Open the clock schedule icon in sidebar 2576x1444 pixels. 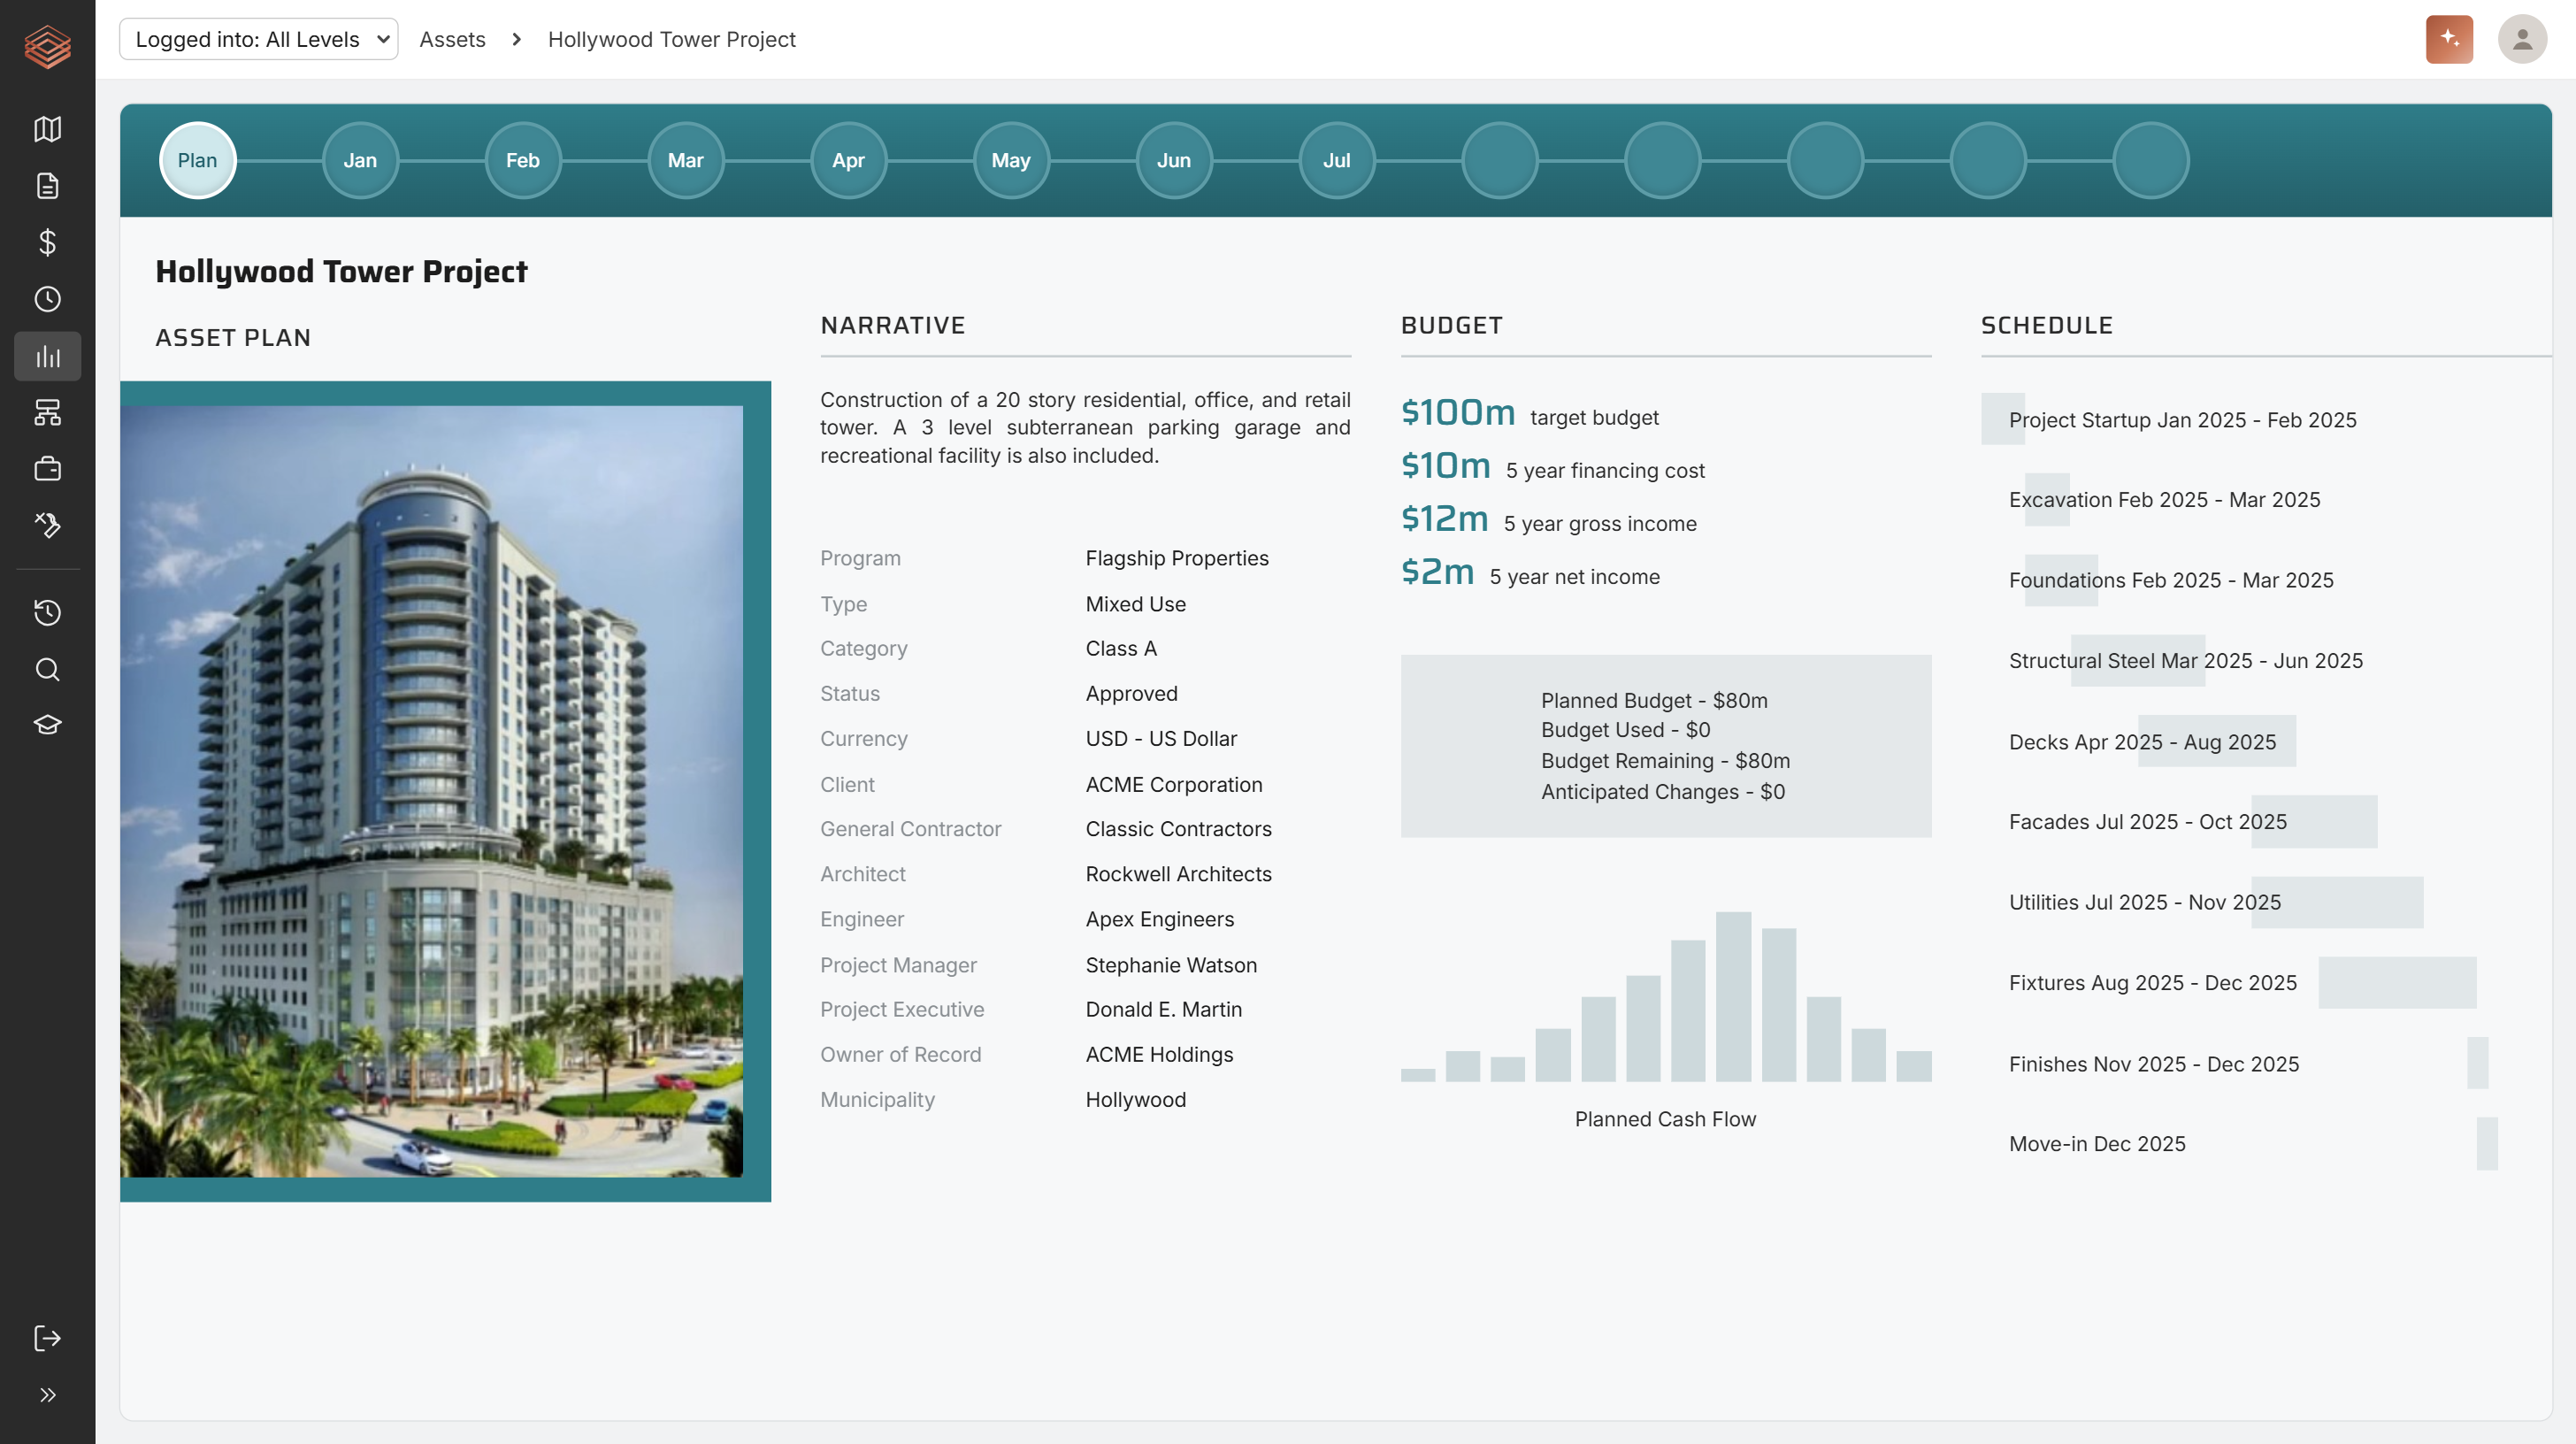tap(47, 299)
